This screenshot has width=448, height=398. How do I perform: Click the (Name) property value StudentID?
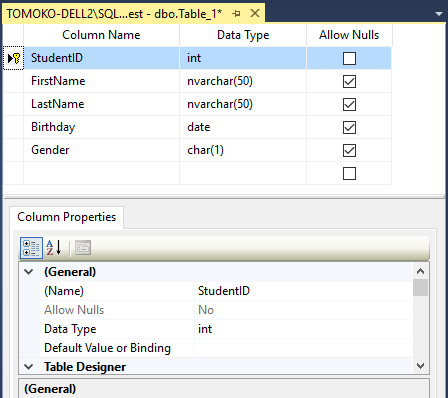click(303, 291)
